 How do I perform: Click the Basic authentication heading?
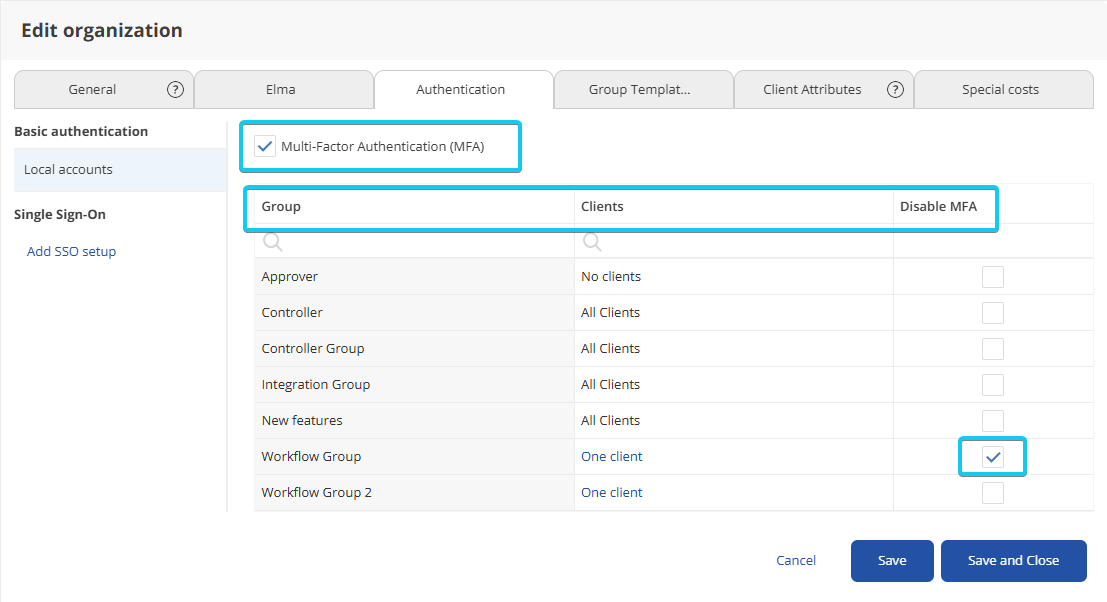[x=81, y=131]
